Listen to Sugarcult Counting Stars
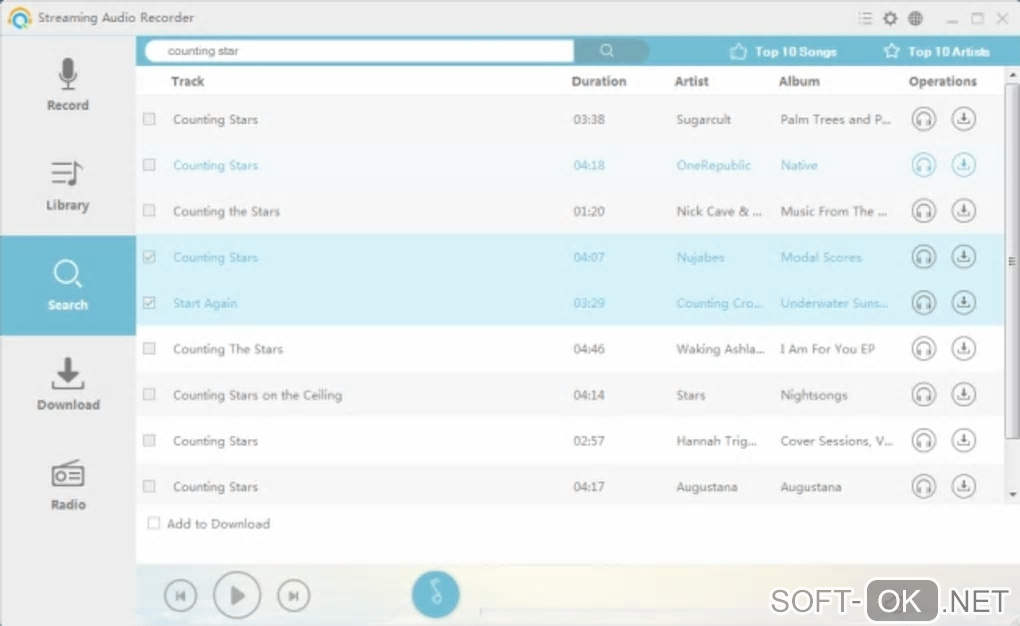Image resolution: width=1020 pixels, height=626 pixels. point(924,119)
